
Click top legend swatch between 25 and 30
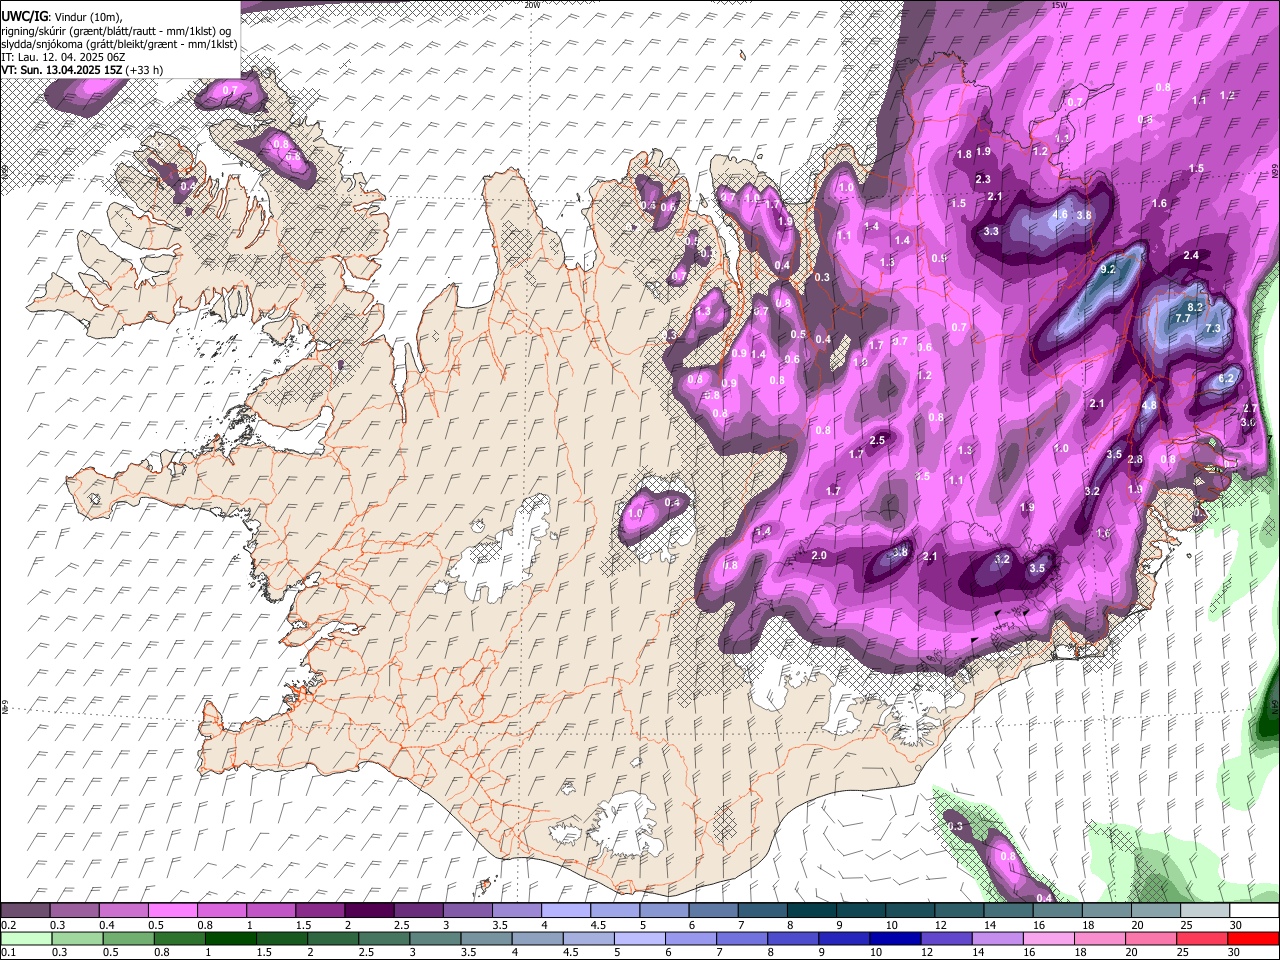tap(1205, 910)
